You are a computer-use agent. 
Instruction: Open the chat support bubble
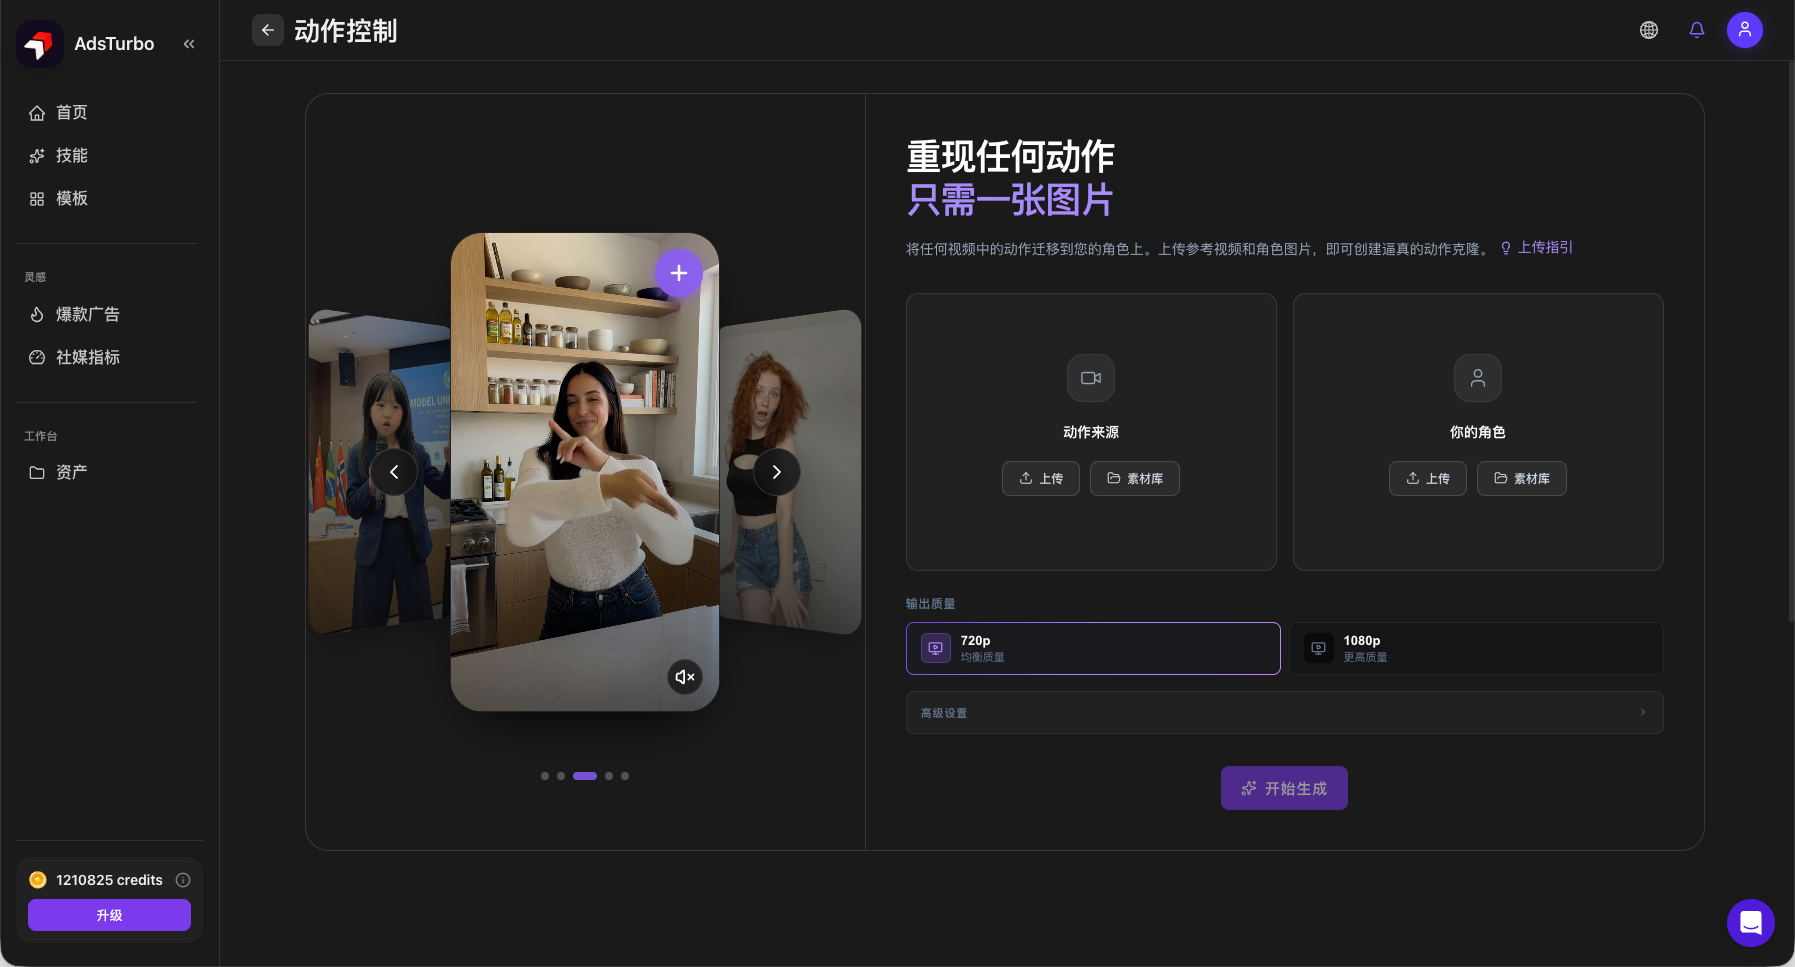pyautogui.click(x=1751, y=923)
